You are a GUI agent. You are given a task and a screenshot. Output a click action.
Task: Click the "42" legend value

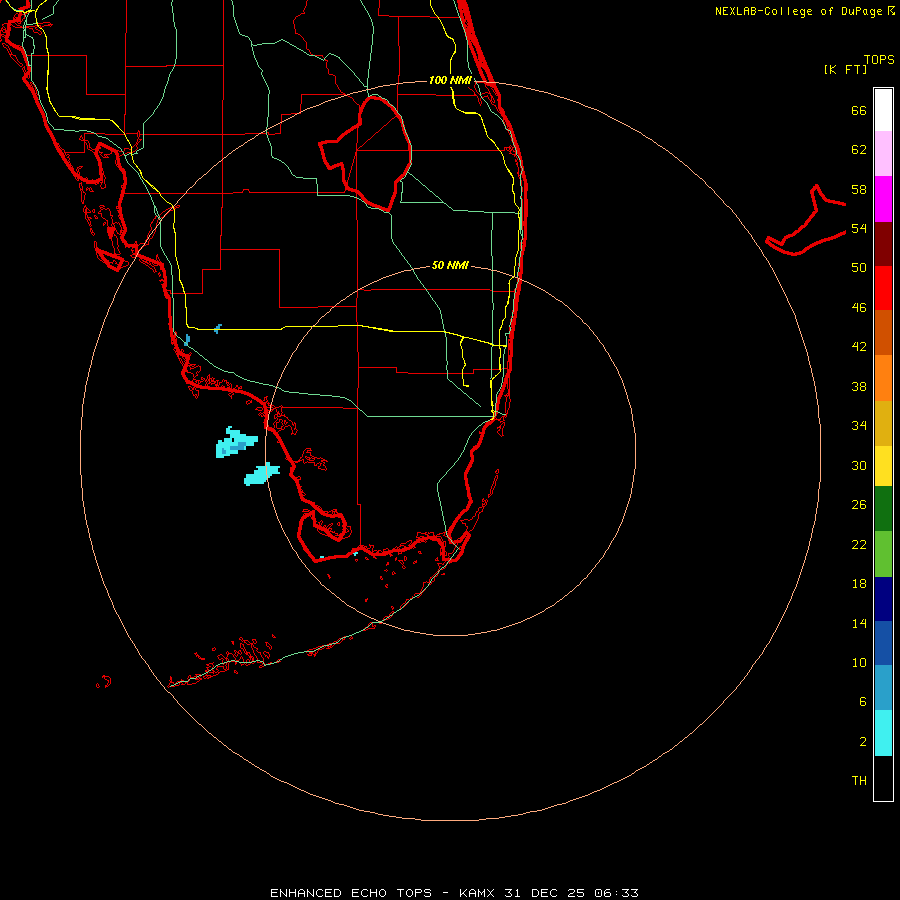click(x=859, y=346)
